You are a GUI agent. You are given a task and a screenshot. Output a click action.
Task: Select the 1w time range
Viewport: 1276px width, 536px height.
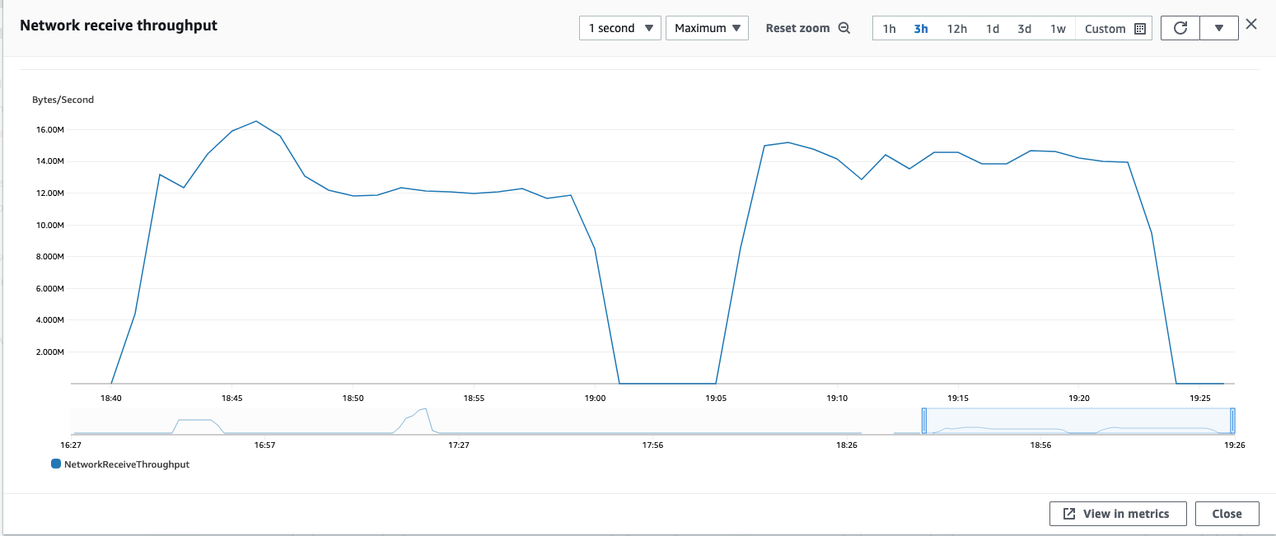[1058, 29]
